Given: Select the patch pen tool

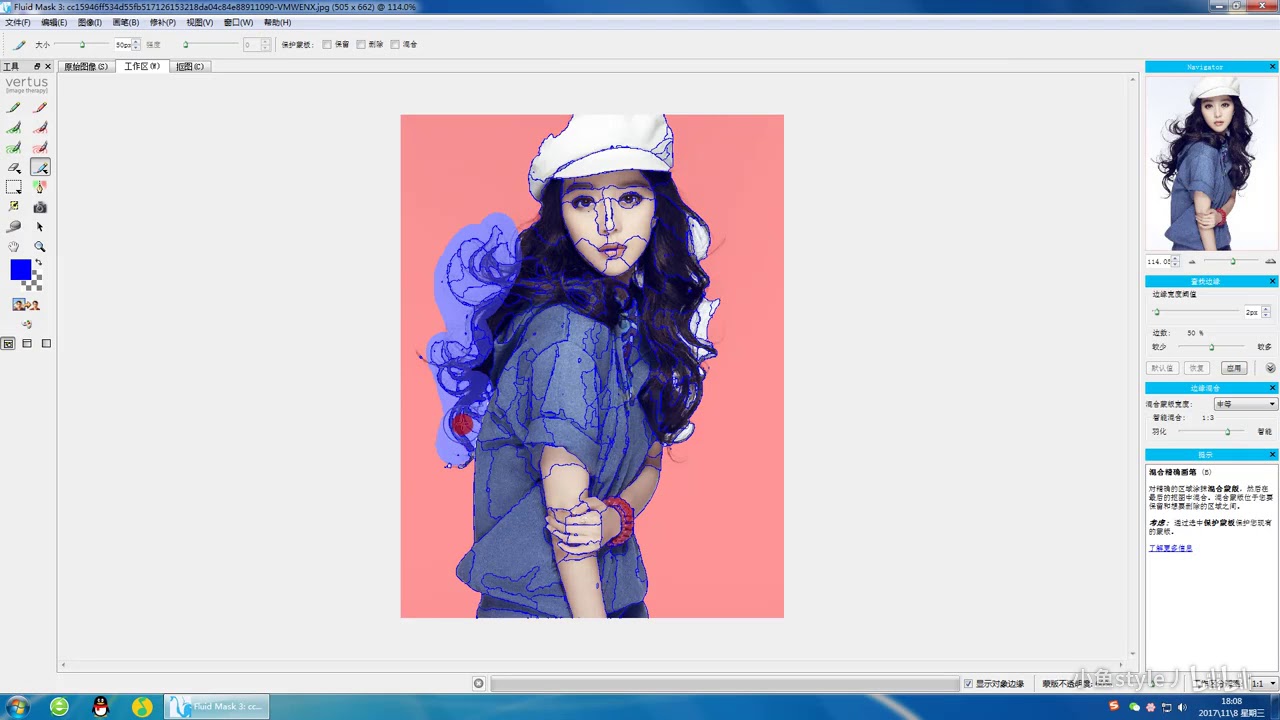Looking at the screenshot, I should (40, 187).
